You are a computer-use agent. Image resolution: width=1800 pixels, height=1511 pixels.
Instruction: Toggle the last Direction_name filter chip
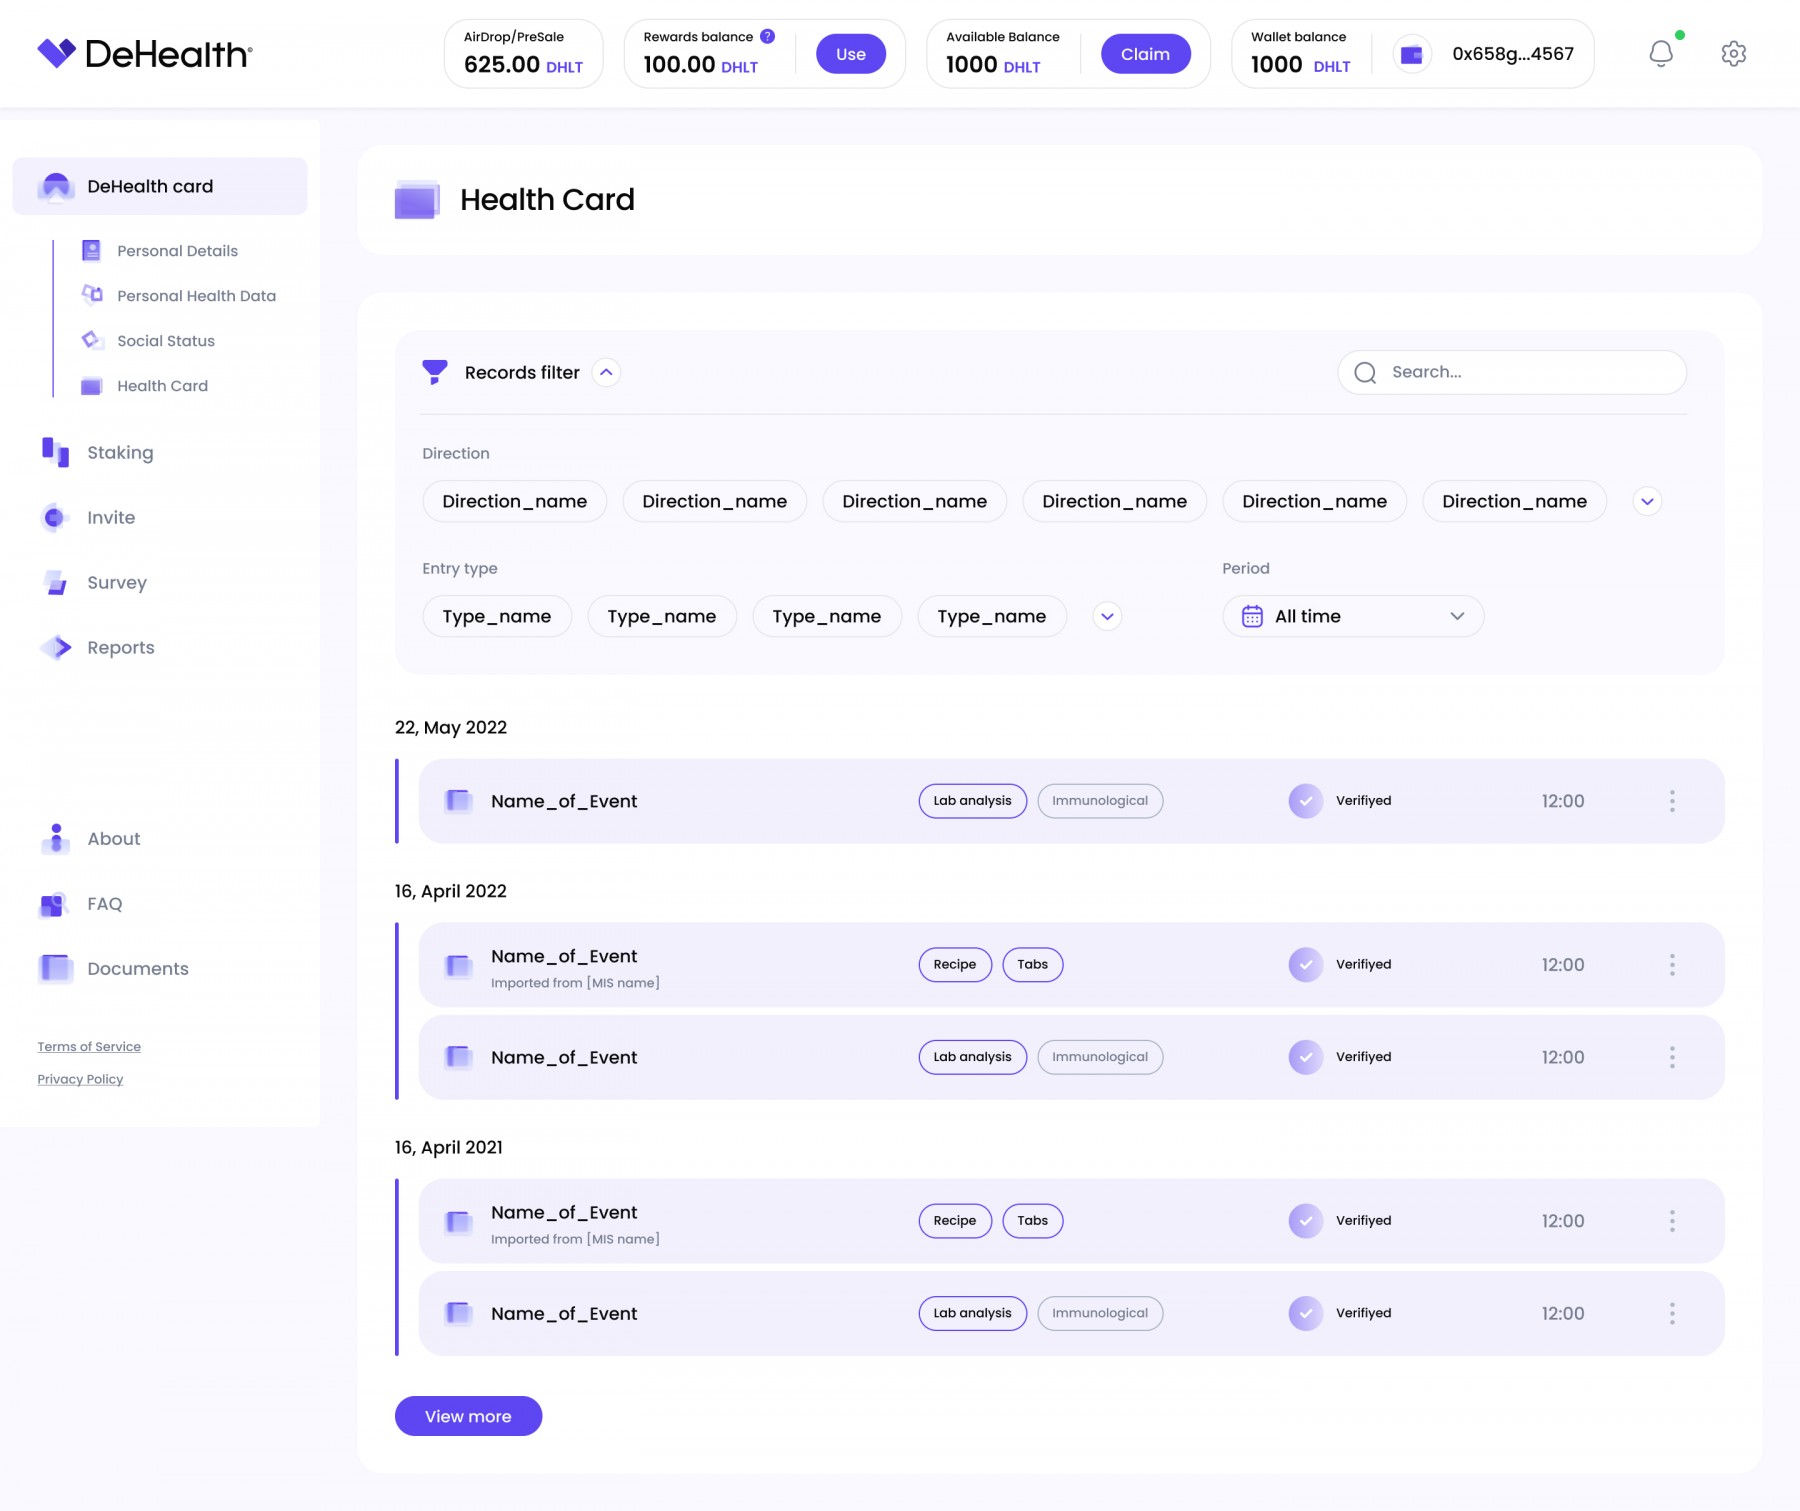(1513, 502)
